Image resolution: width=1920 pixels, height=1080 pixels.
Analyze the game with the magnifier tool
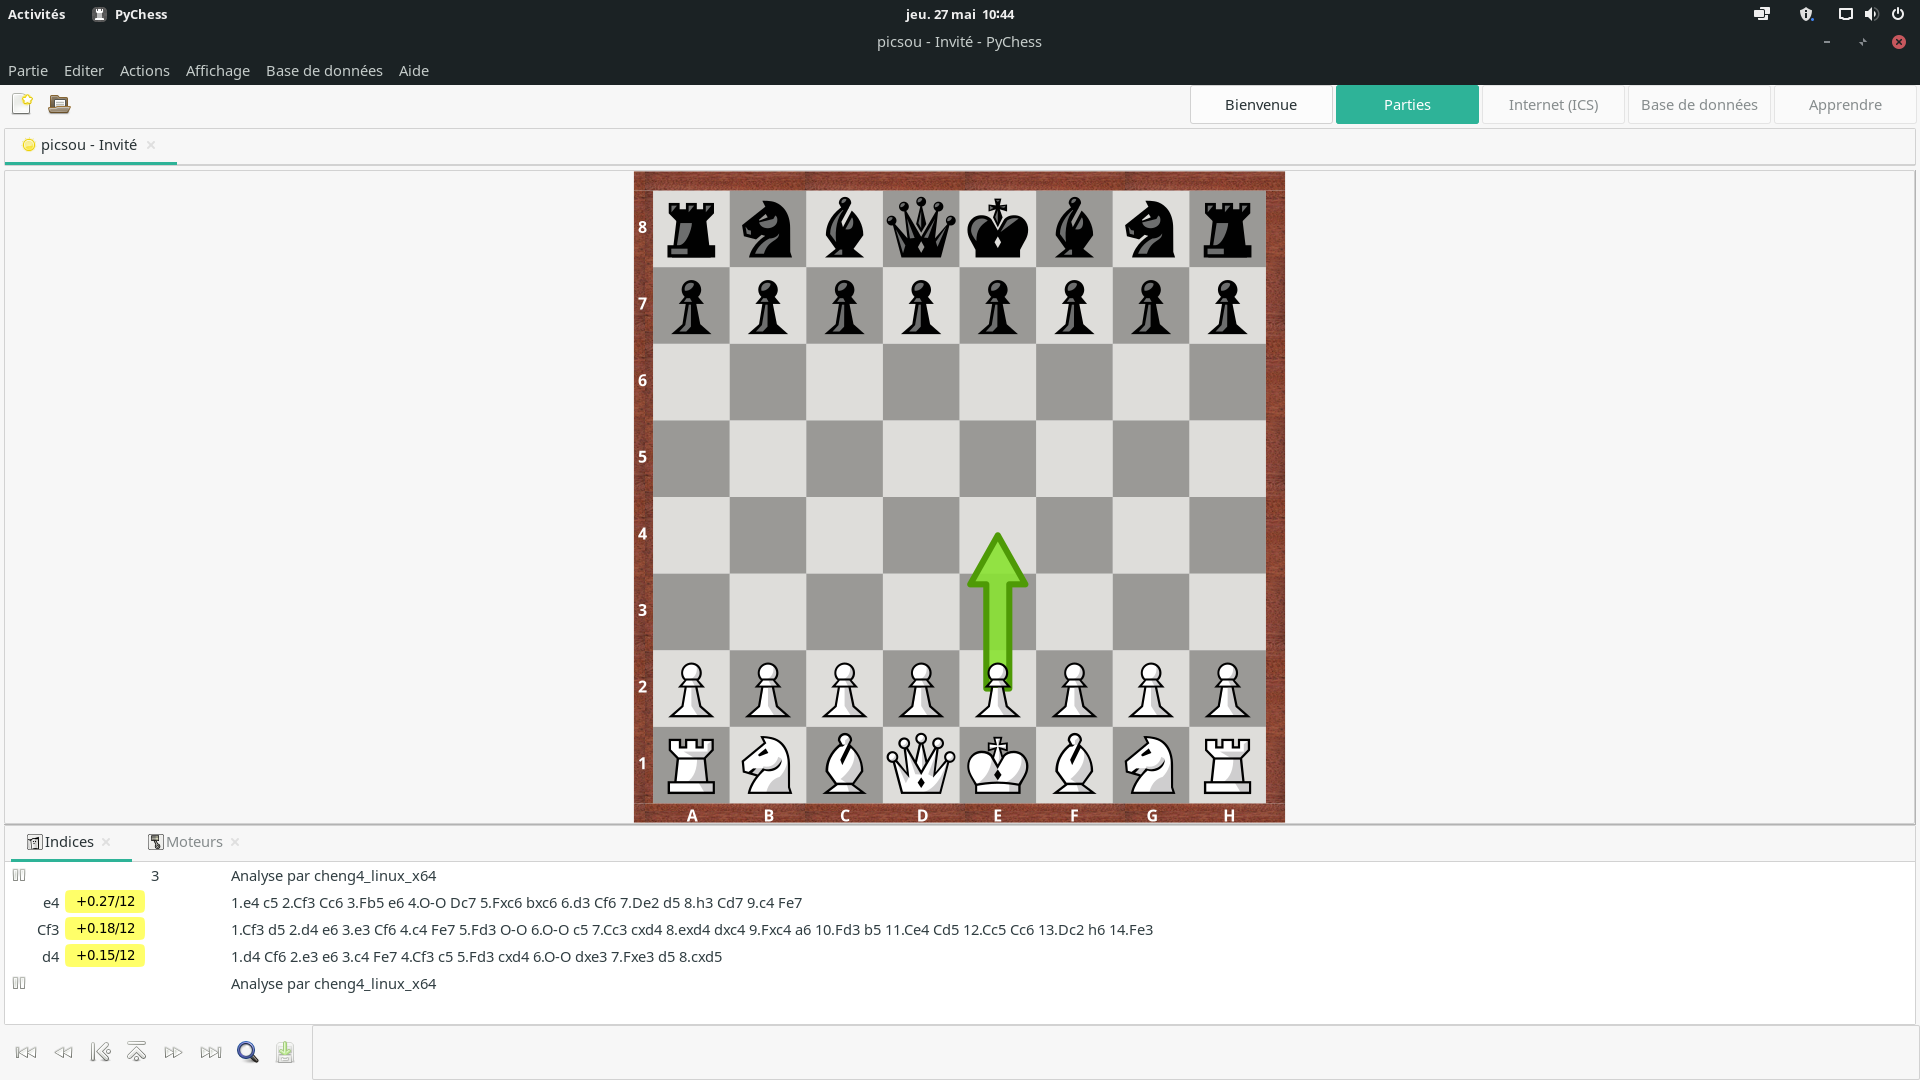point(247,1052)
